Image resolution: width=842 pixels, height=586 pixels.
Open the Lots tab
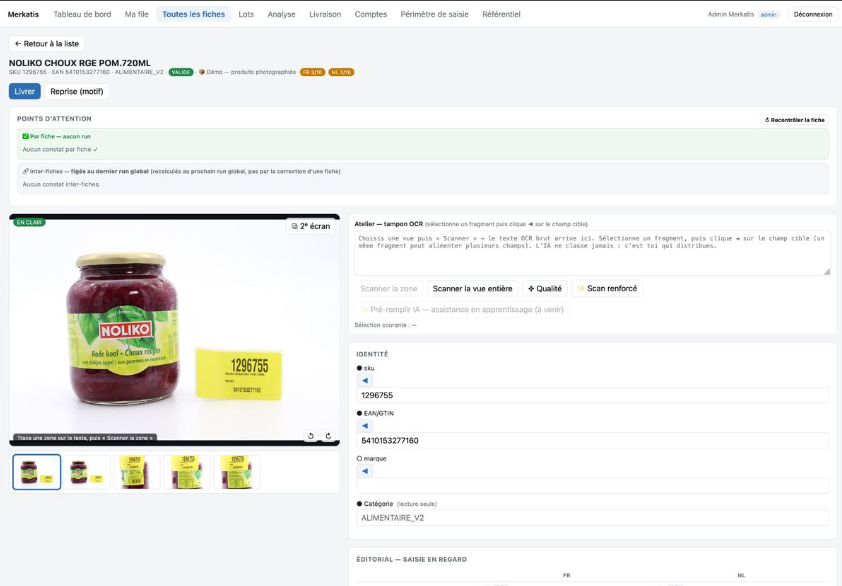pos(246,15)
